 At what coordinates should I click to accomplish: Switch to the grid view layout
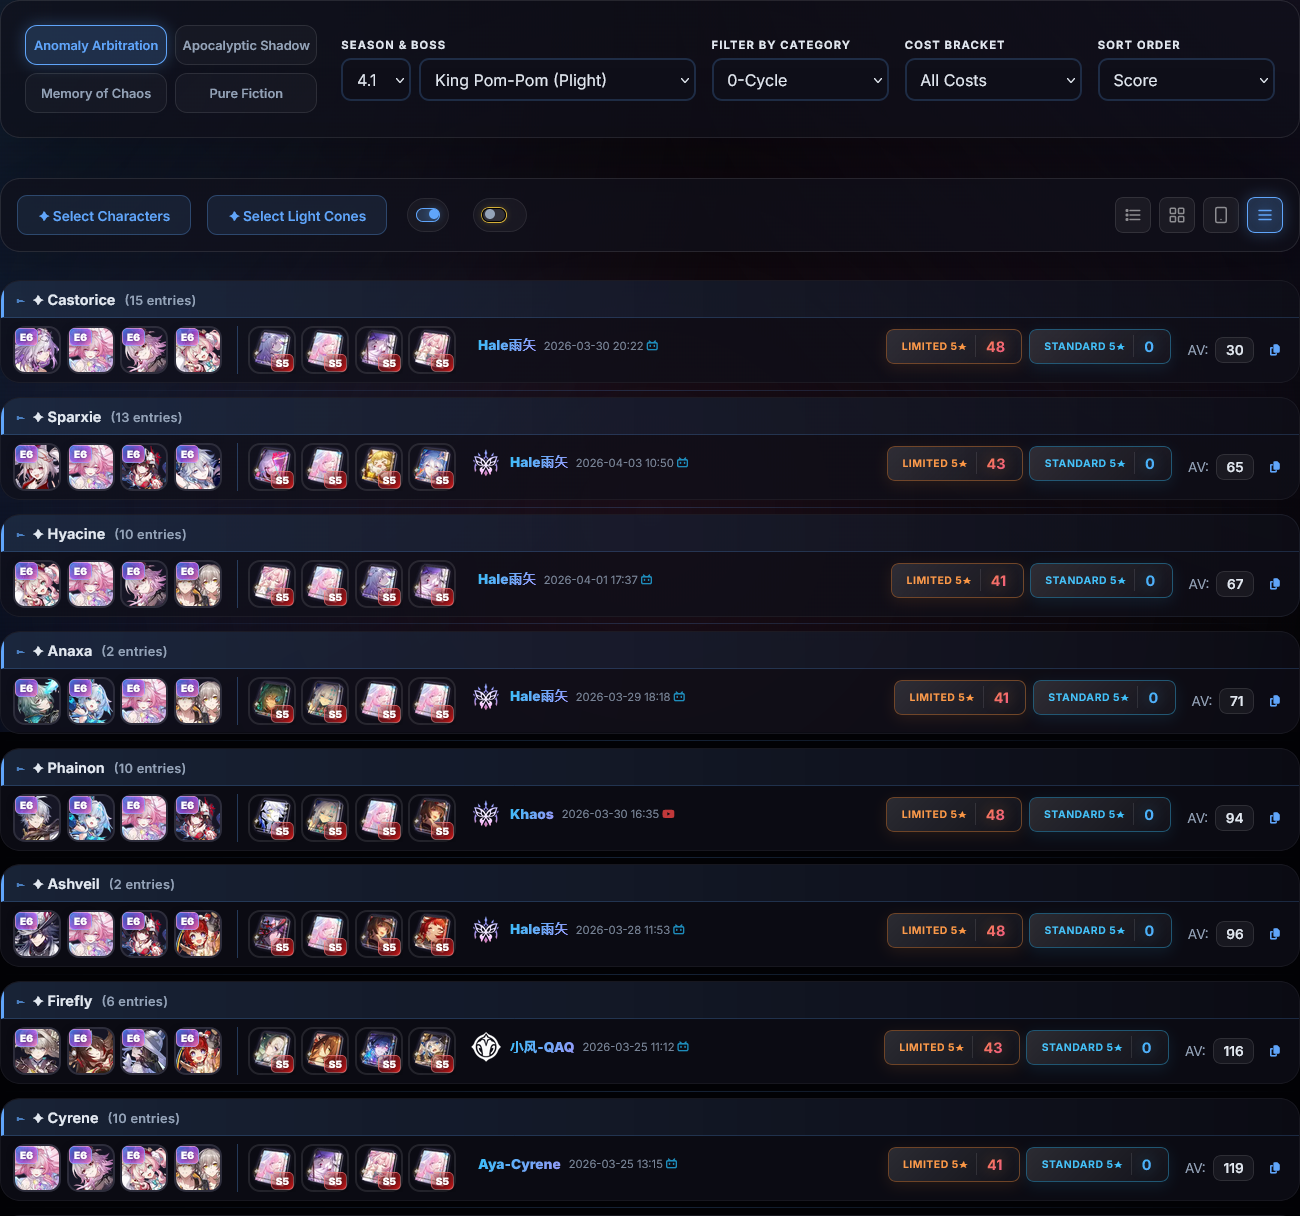(1177, 215)
